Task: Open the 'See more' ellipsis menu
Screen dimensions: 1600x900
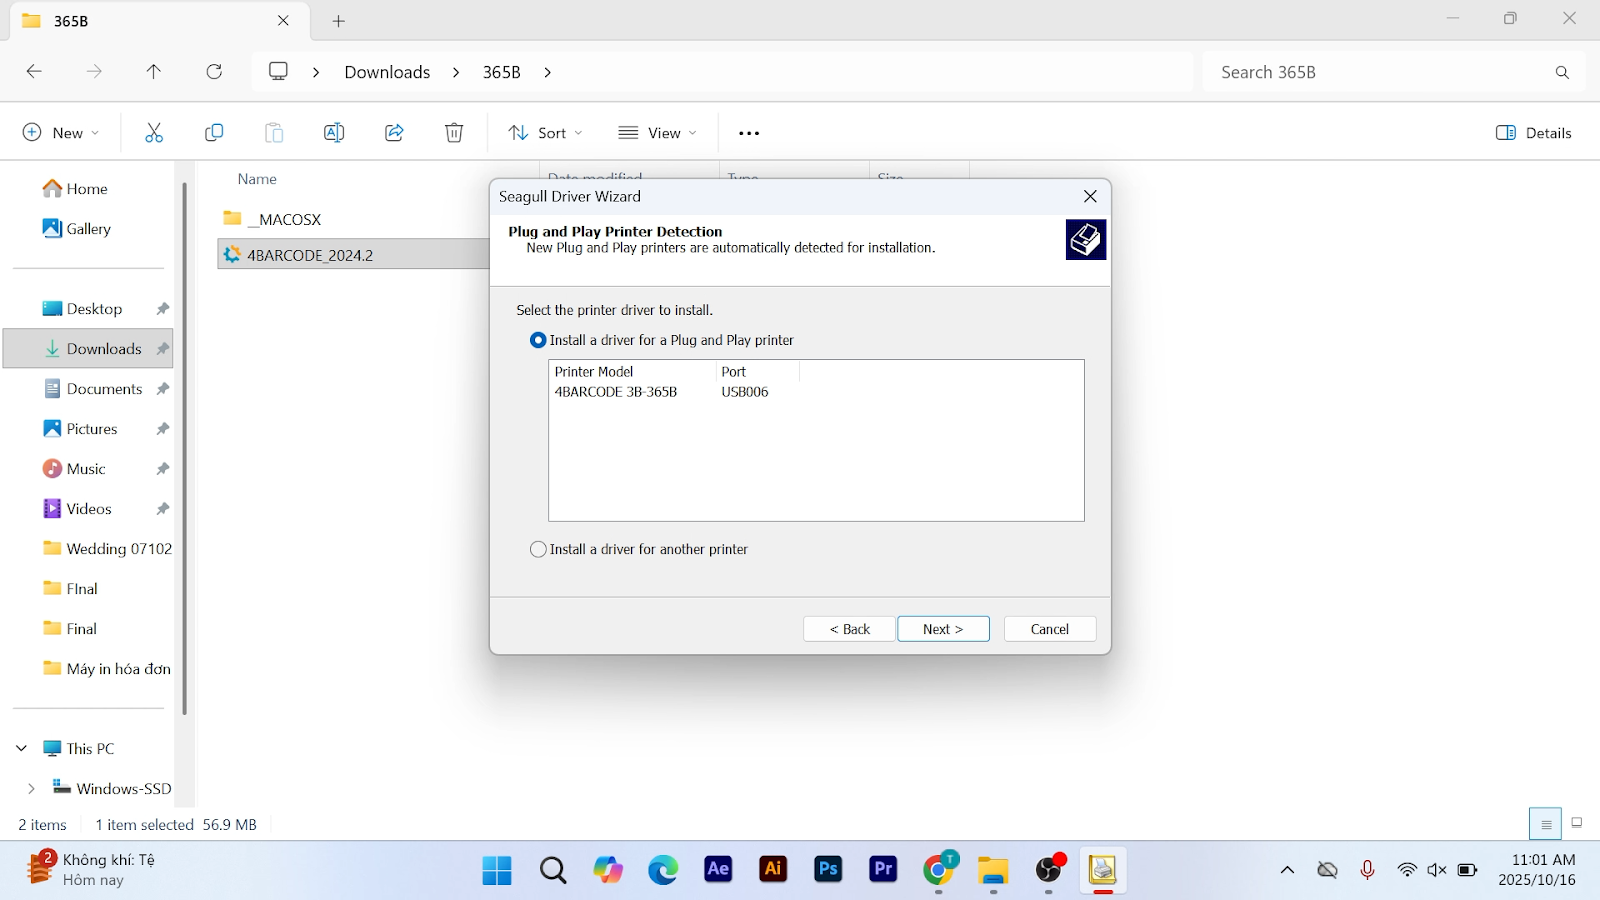Action: click(749, 133)
